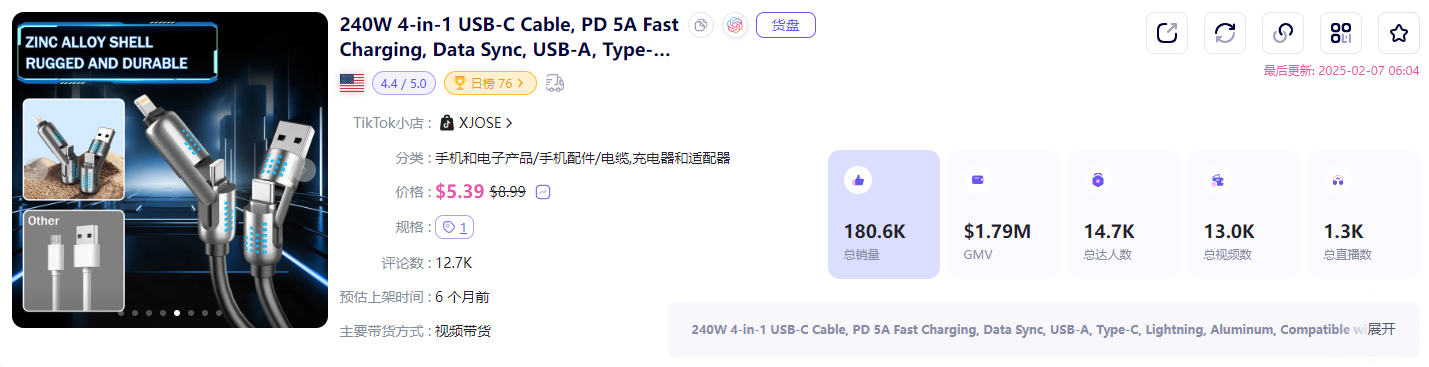Viewport: 1429px width, 367px height.
Task: Select the 总视频数 13.0K card
Action: [1244, 214]
